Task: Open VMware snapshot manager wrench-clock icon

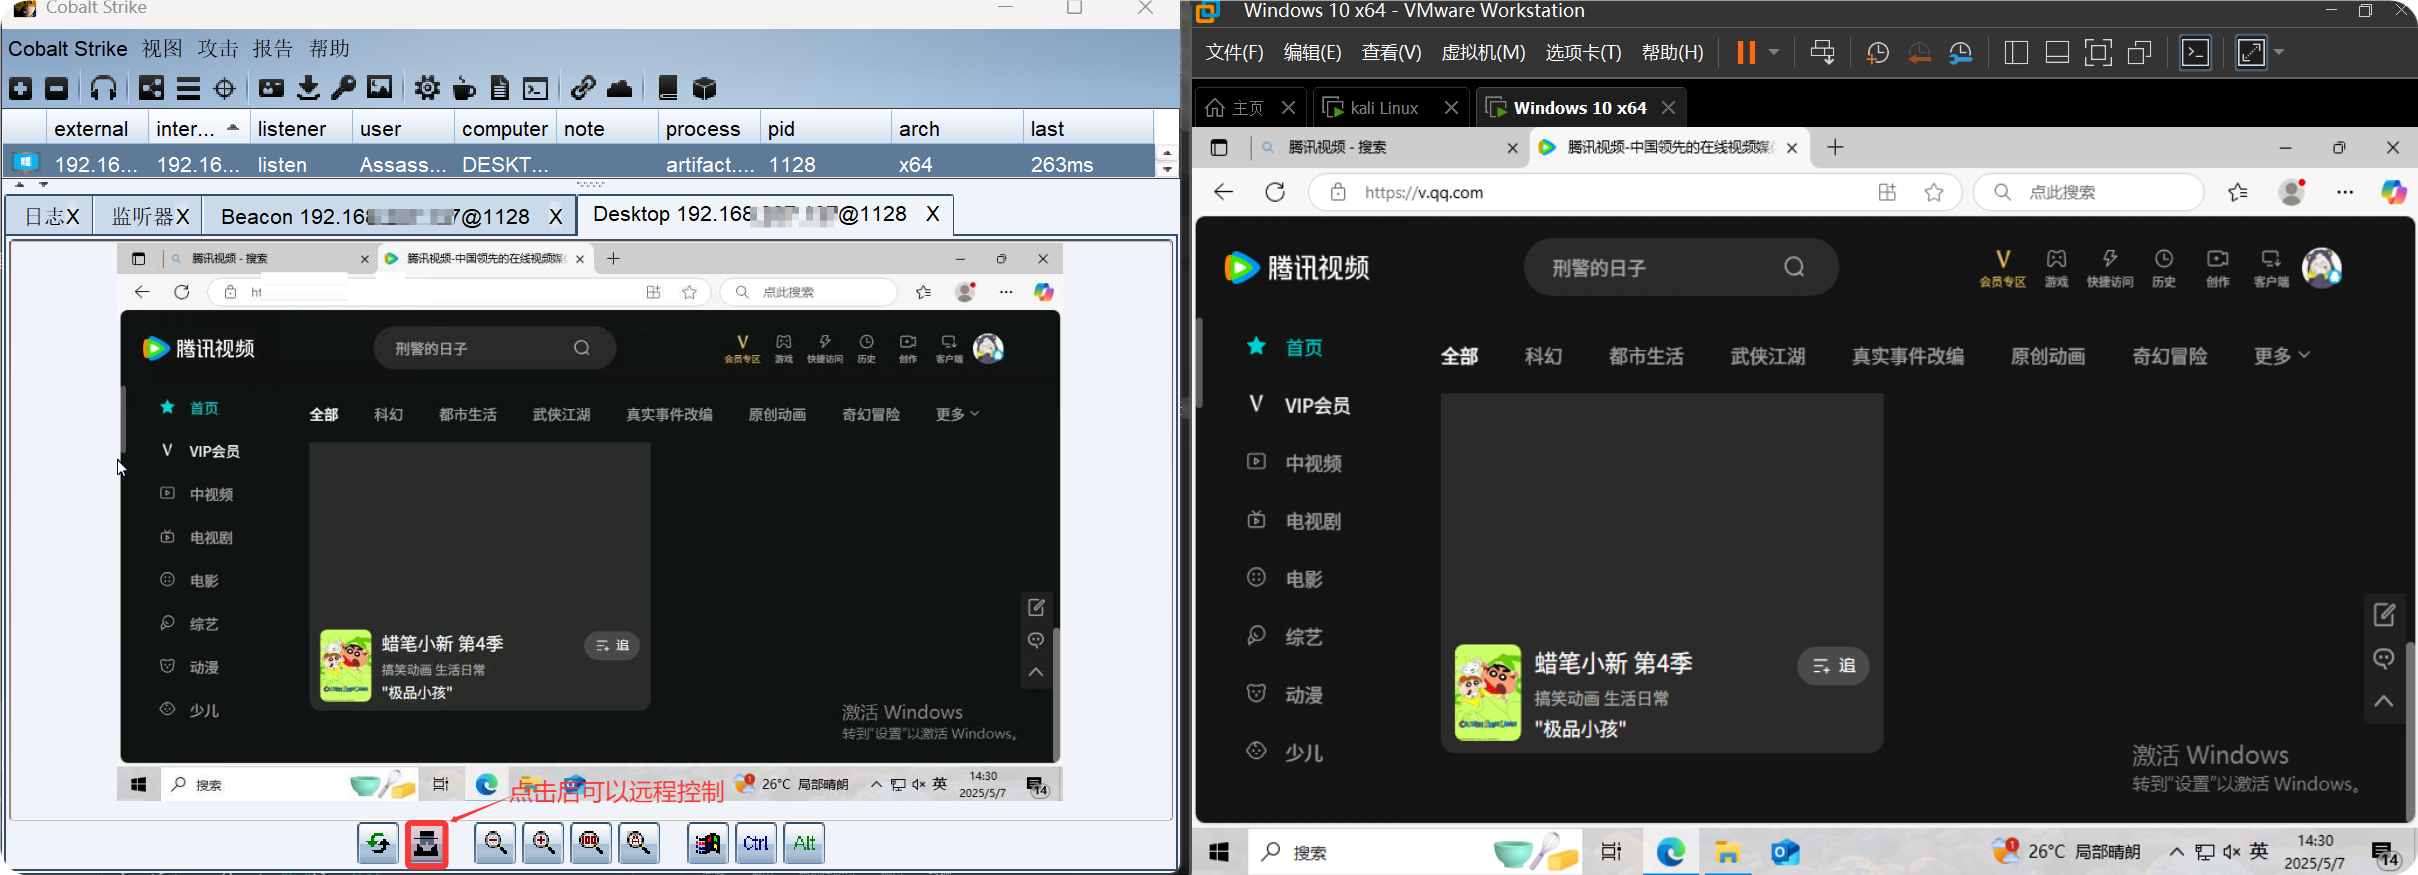Action: 1961,53
